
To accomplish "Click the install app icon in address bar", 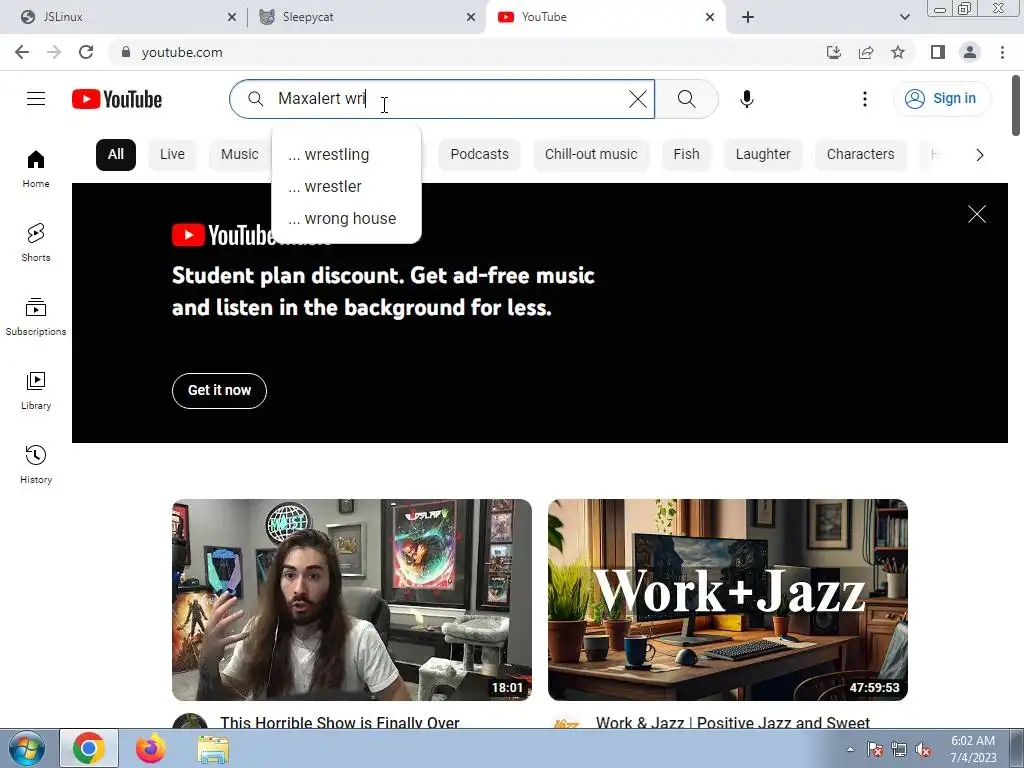I will (x=834, y=52).
